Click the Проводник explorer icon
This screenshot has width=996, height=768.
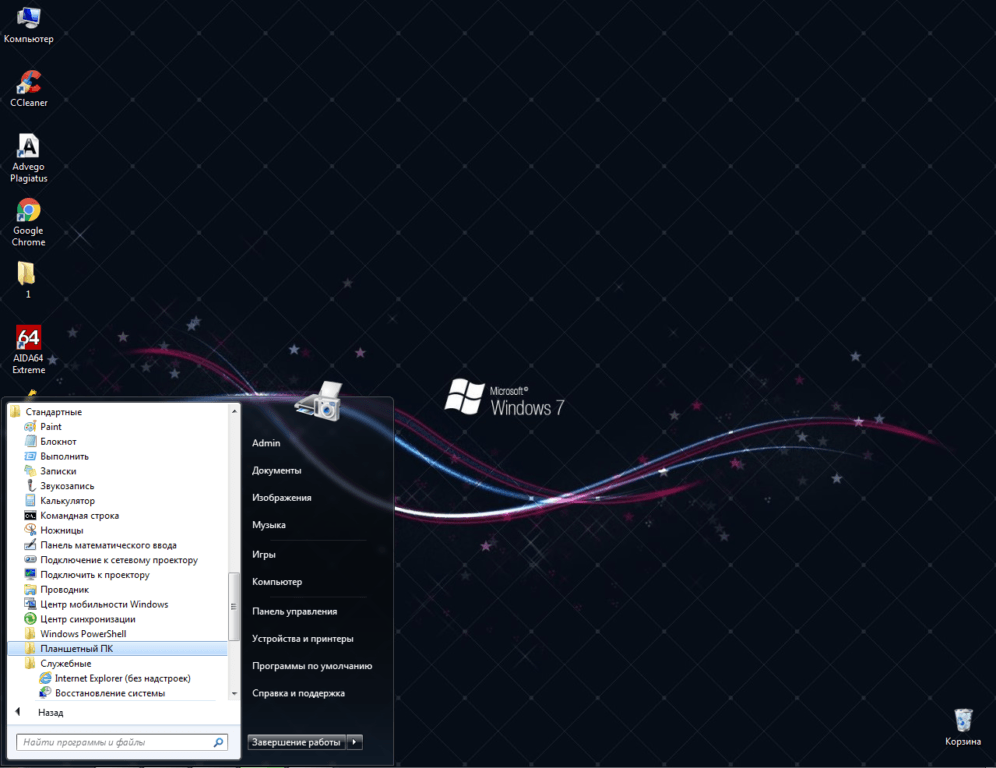[30, 589]
